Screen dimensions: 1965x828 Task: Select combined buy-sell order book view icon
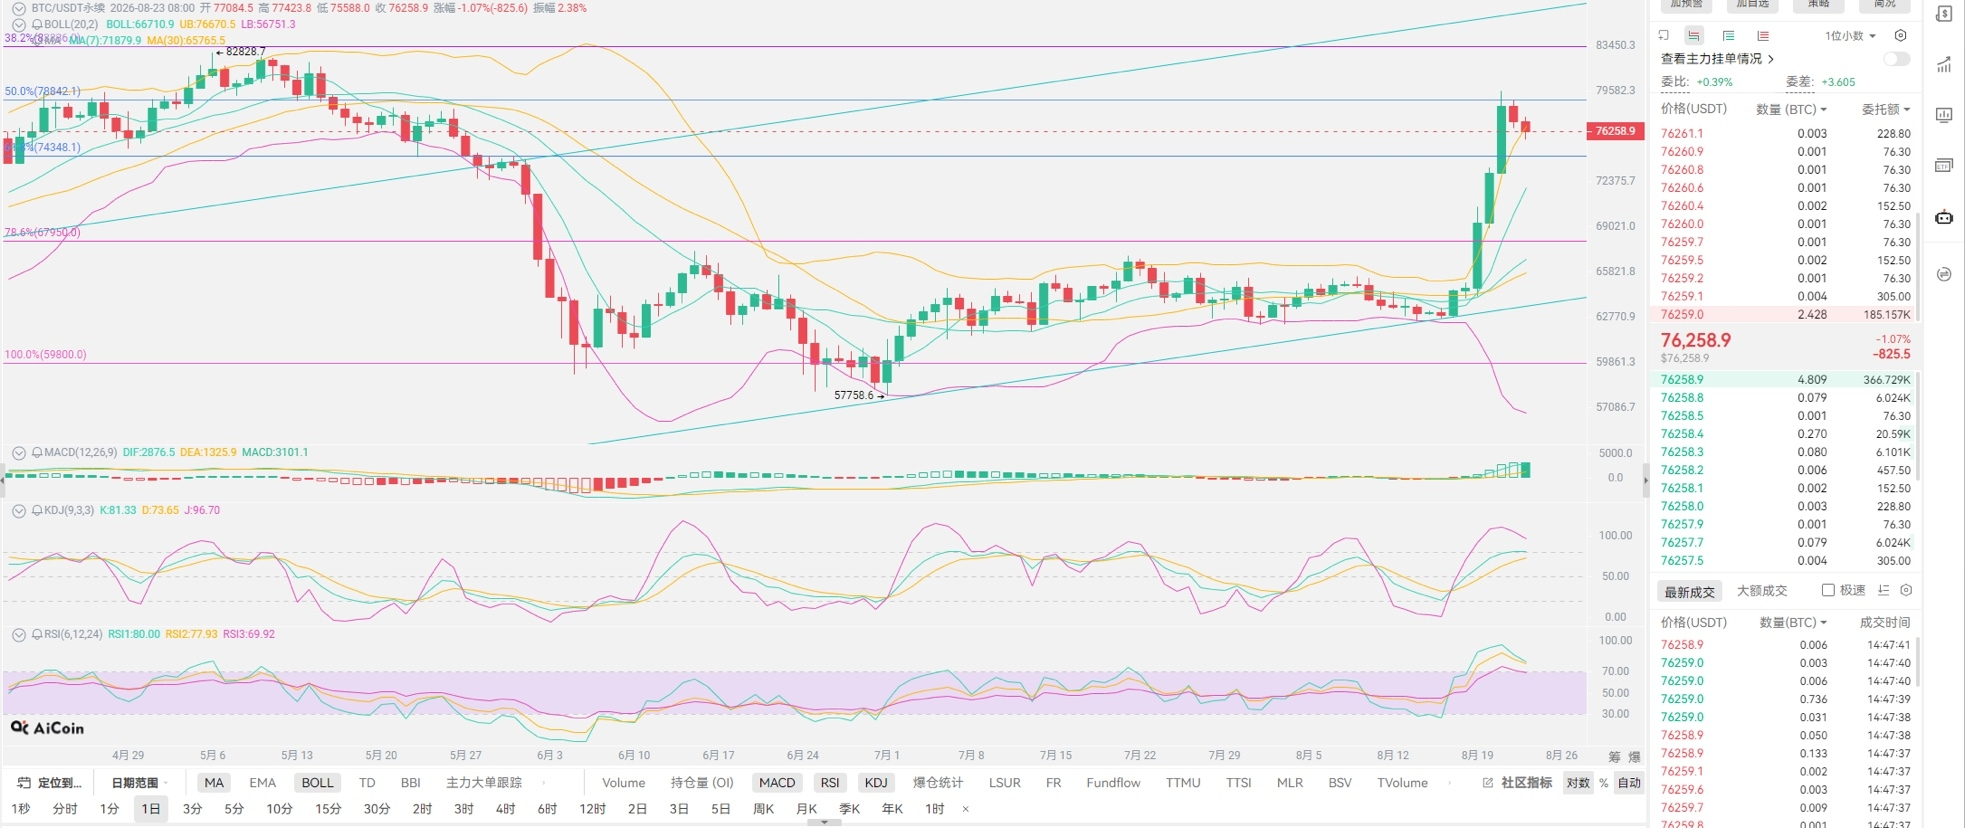1694,36
